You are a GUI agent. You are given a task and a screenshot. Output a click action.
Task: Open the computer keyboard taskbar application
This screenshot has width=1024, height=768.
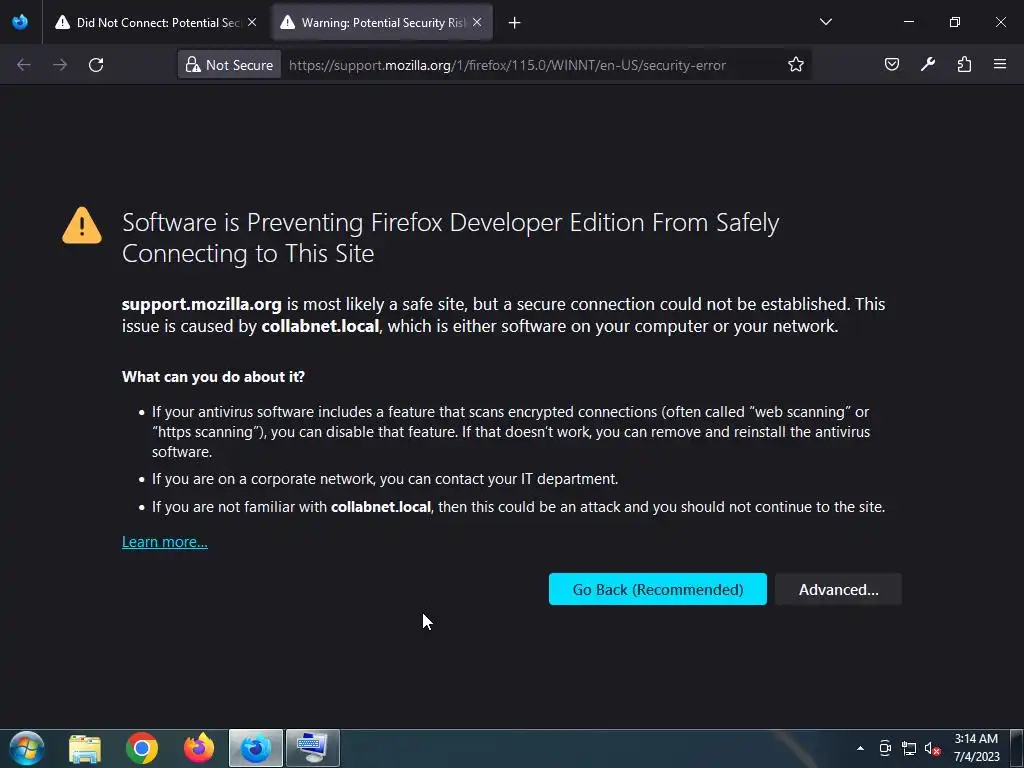click(313, 748)
